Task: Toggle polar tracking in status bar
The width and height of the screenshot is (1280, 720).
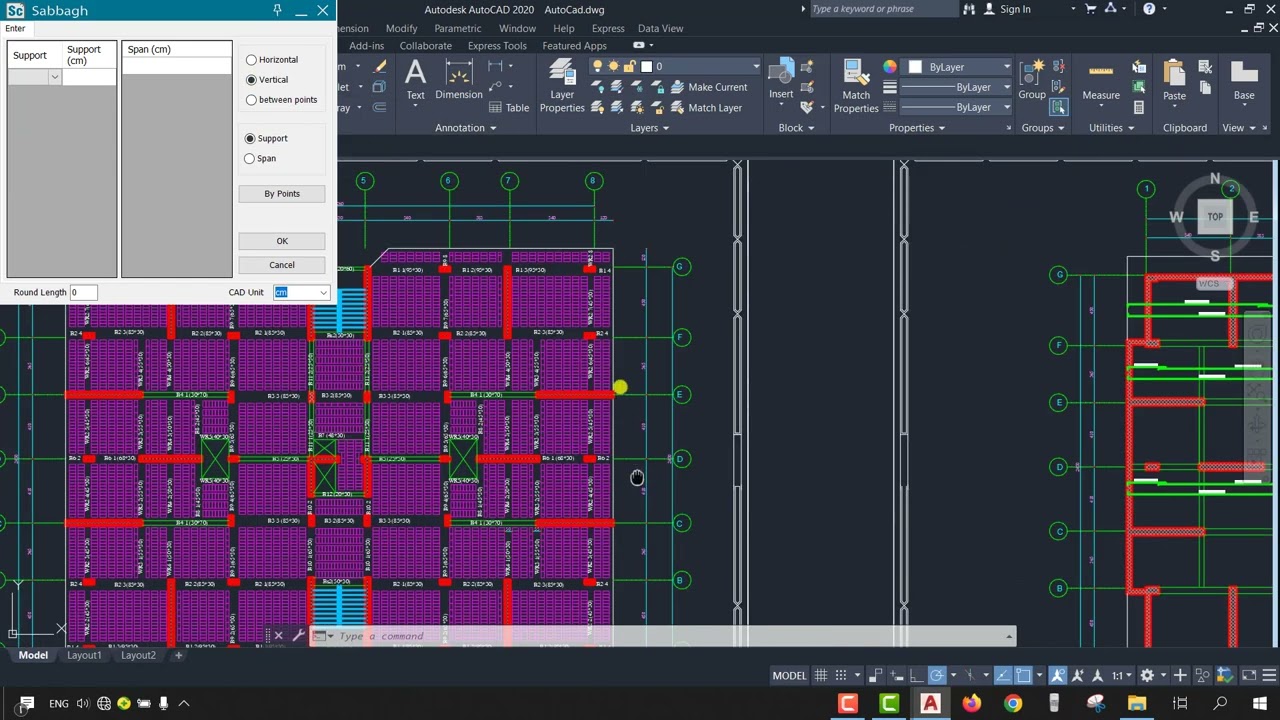Action: click(937, 675)
